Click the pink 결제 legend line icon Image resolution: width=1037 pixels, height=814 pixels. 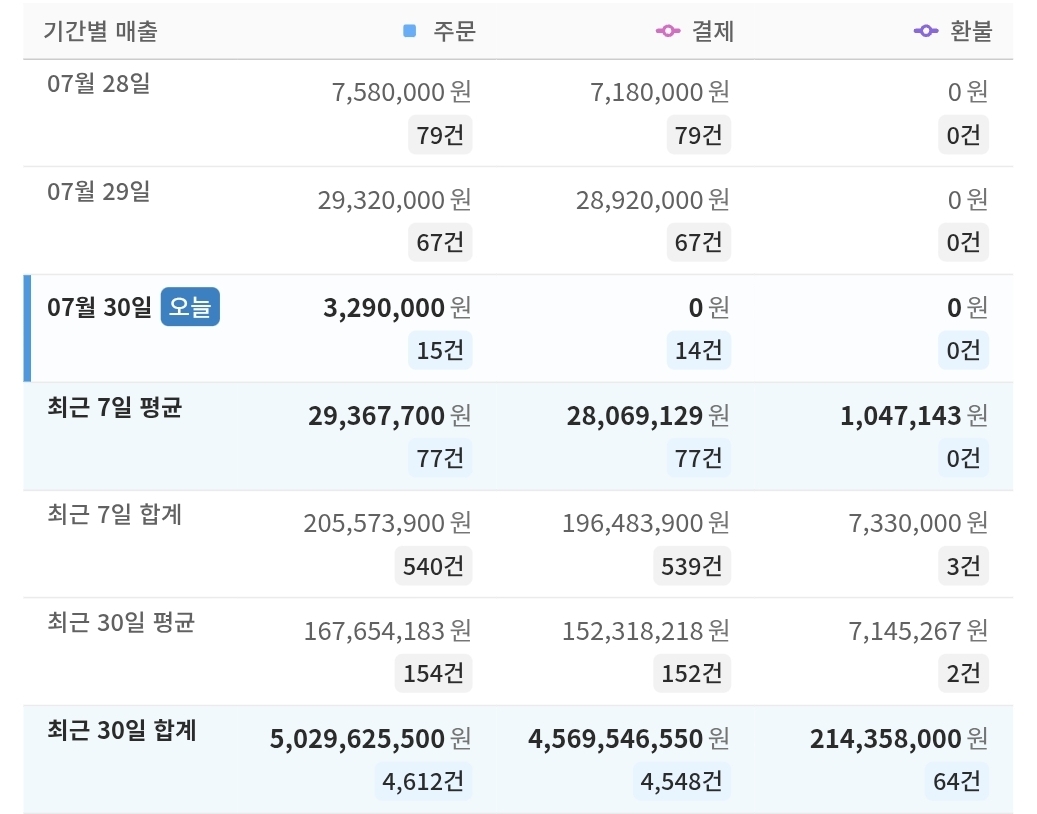667,31
